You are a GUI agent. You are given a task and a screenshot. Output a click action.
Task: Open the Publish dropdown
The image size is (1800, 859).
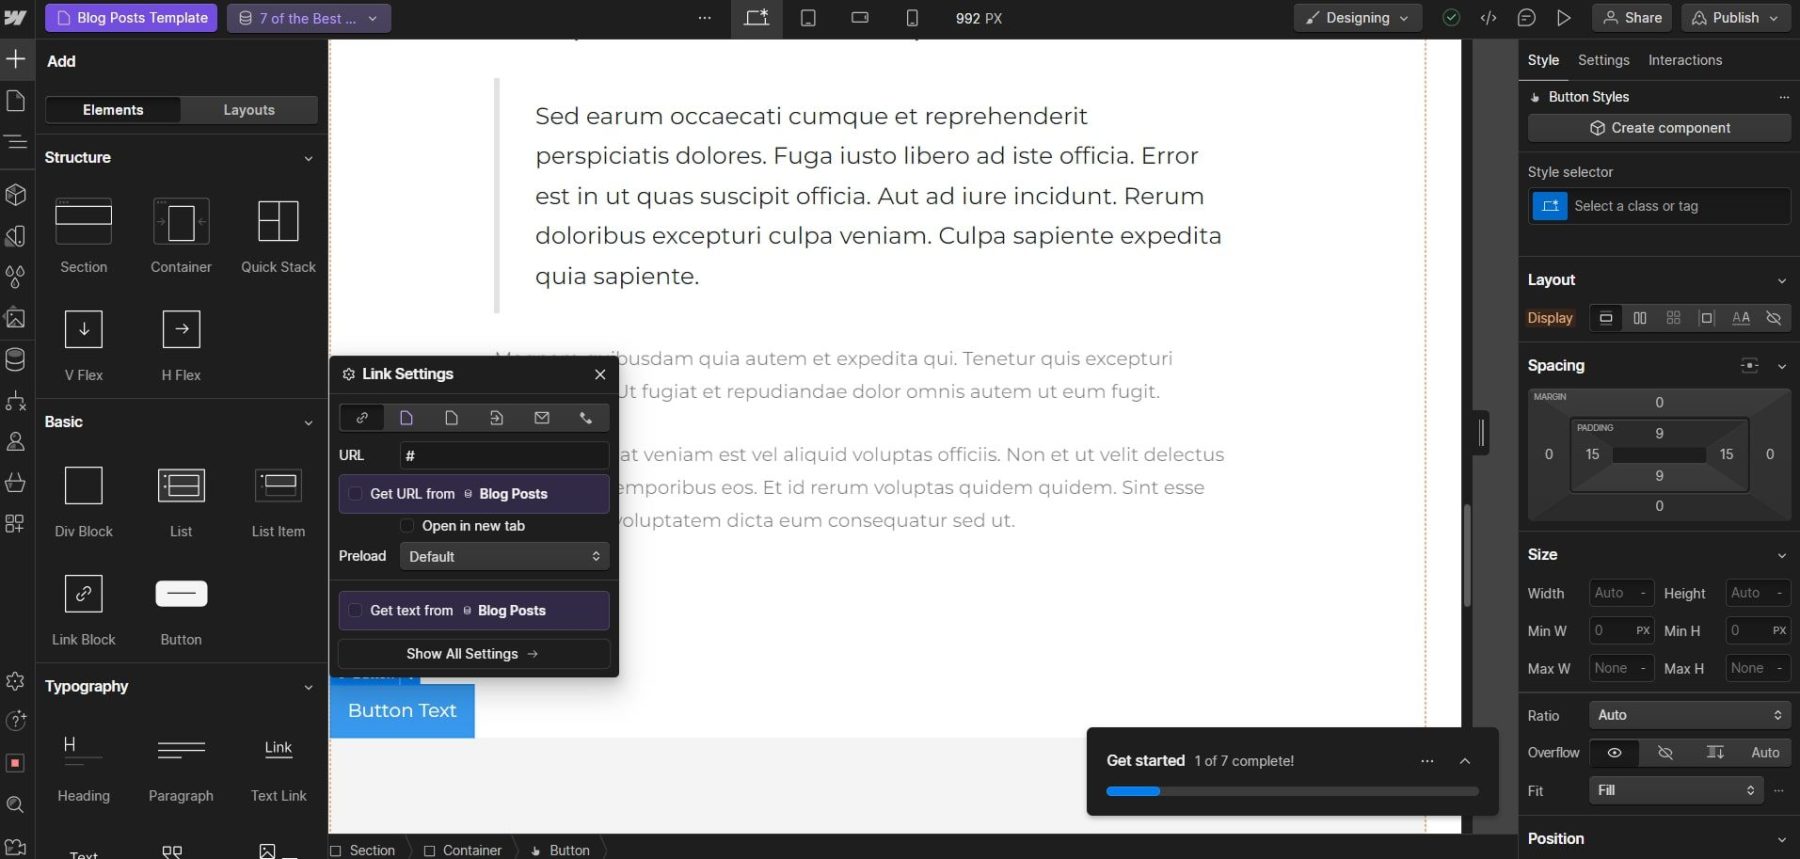(1735, 18)
